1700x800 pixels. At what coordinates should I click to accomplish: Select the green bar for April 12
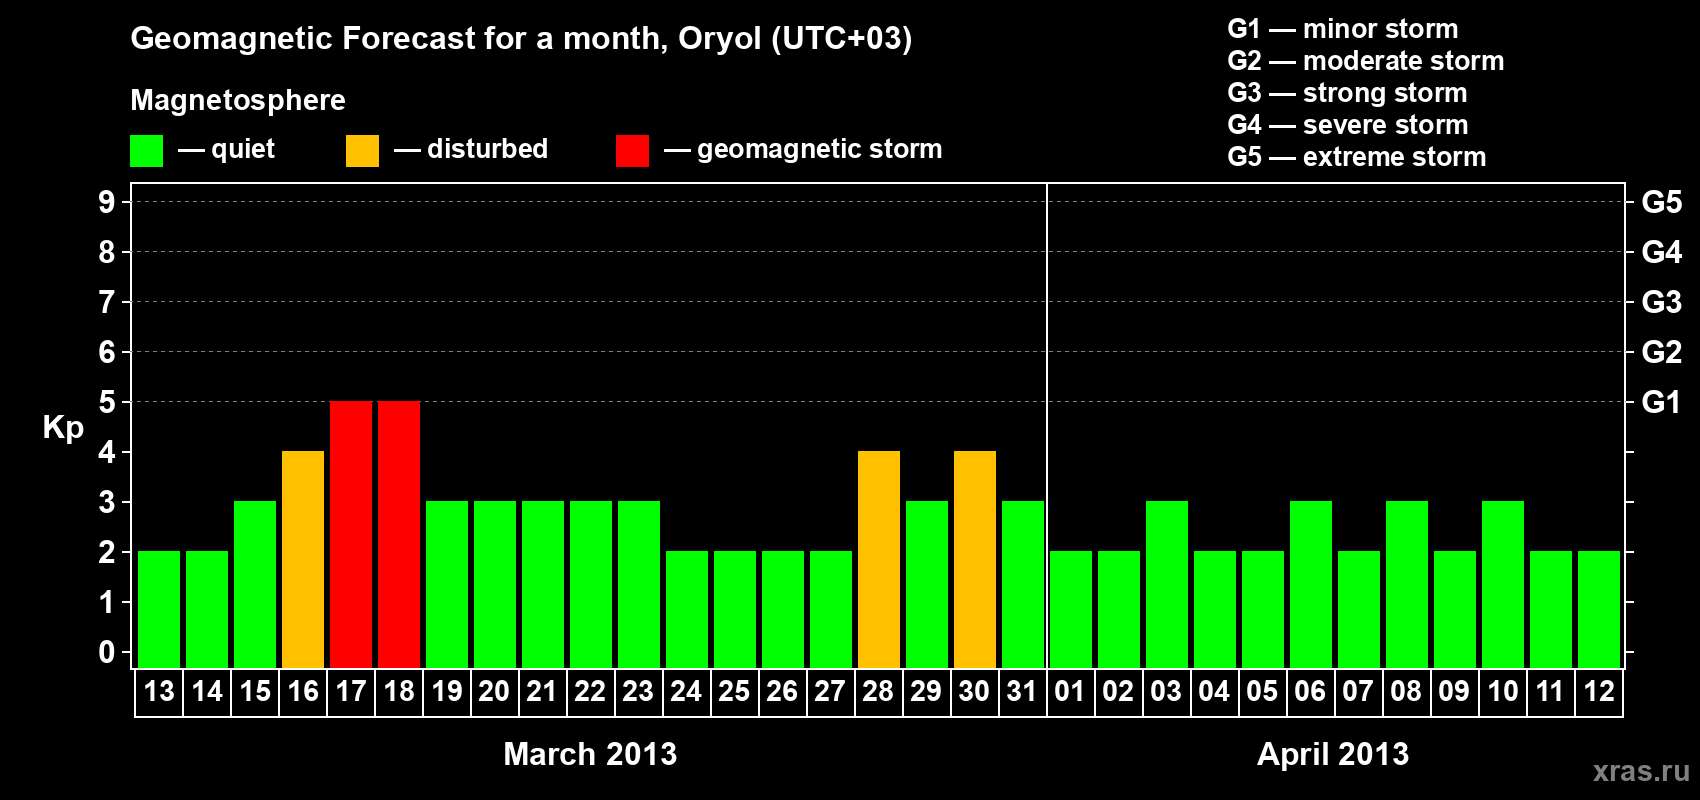click(x=1599, y=610)
